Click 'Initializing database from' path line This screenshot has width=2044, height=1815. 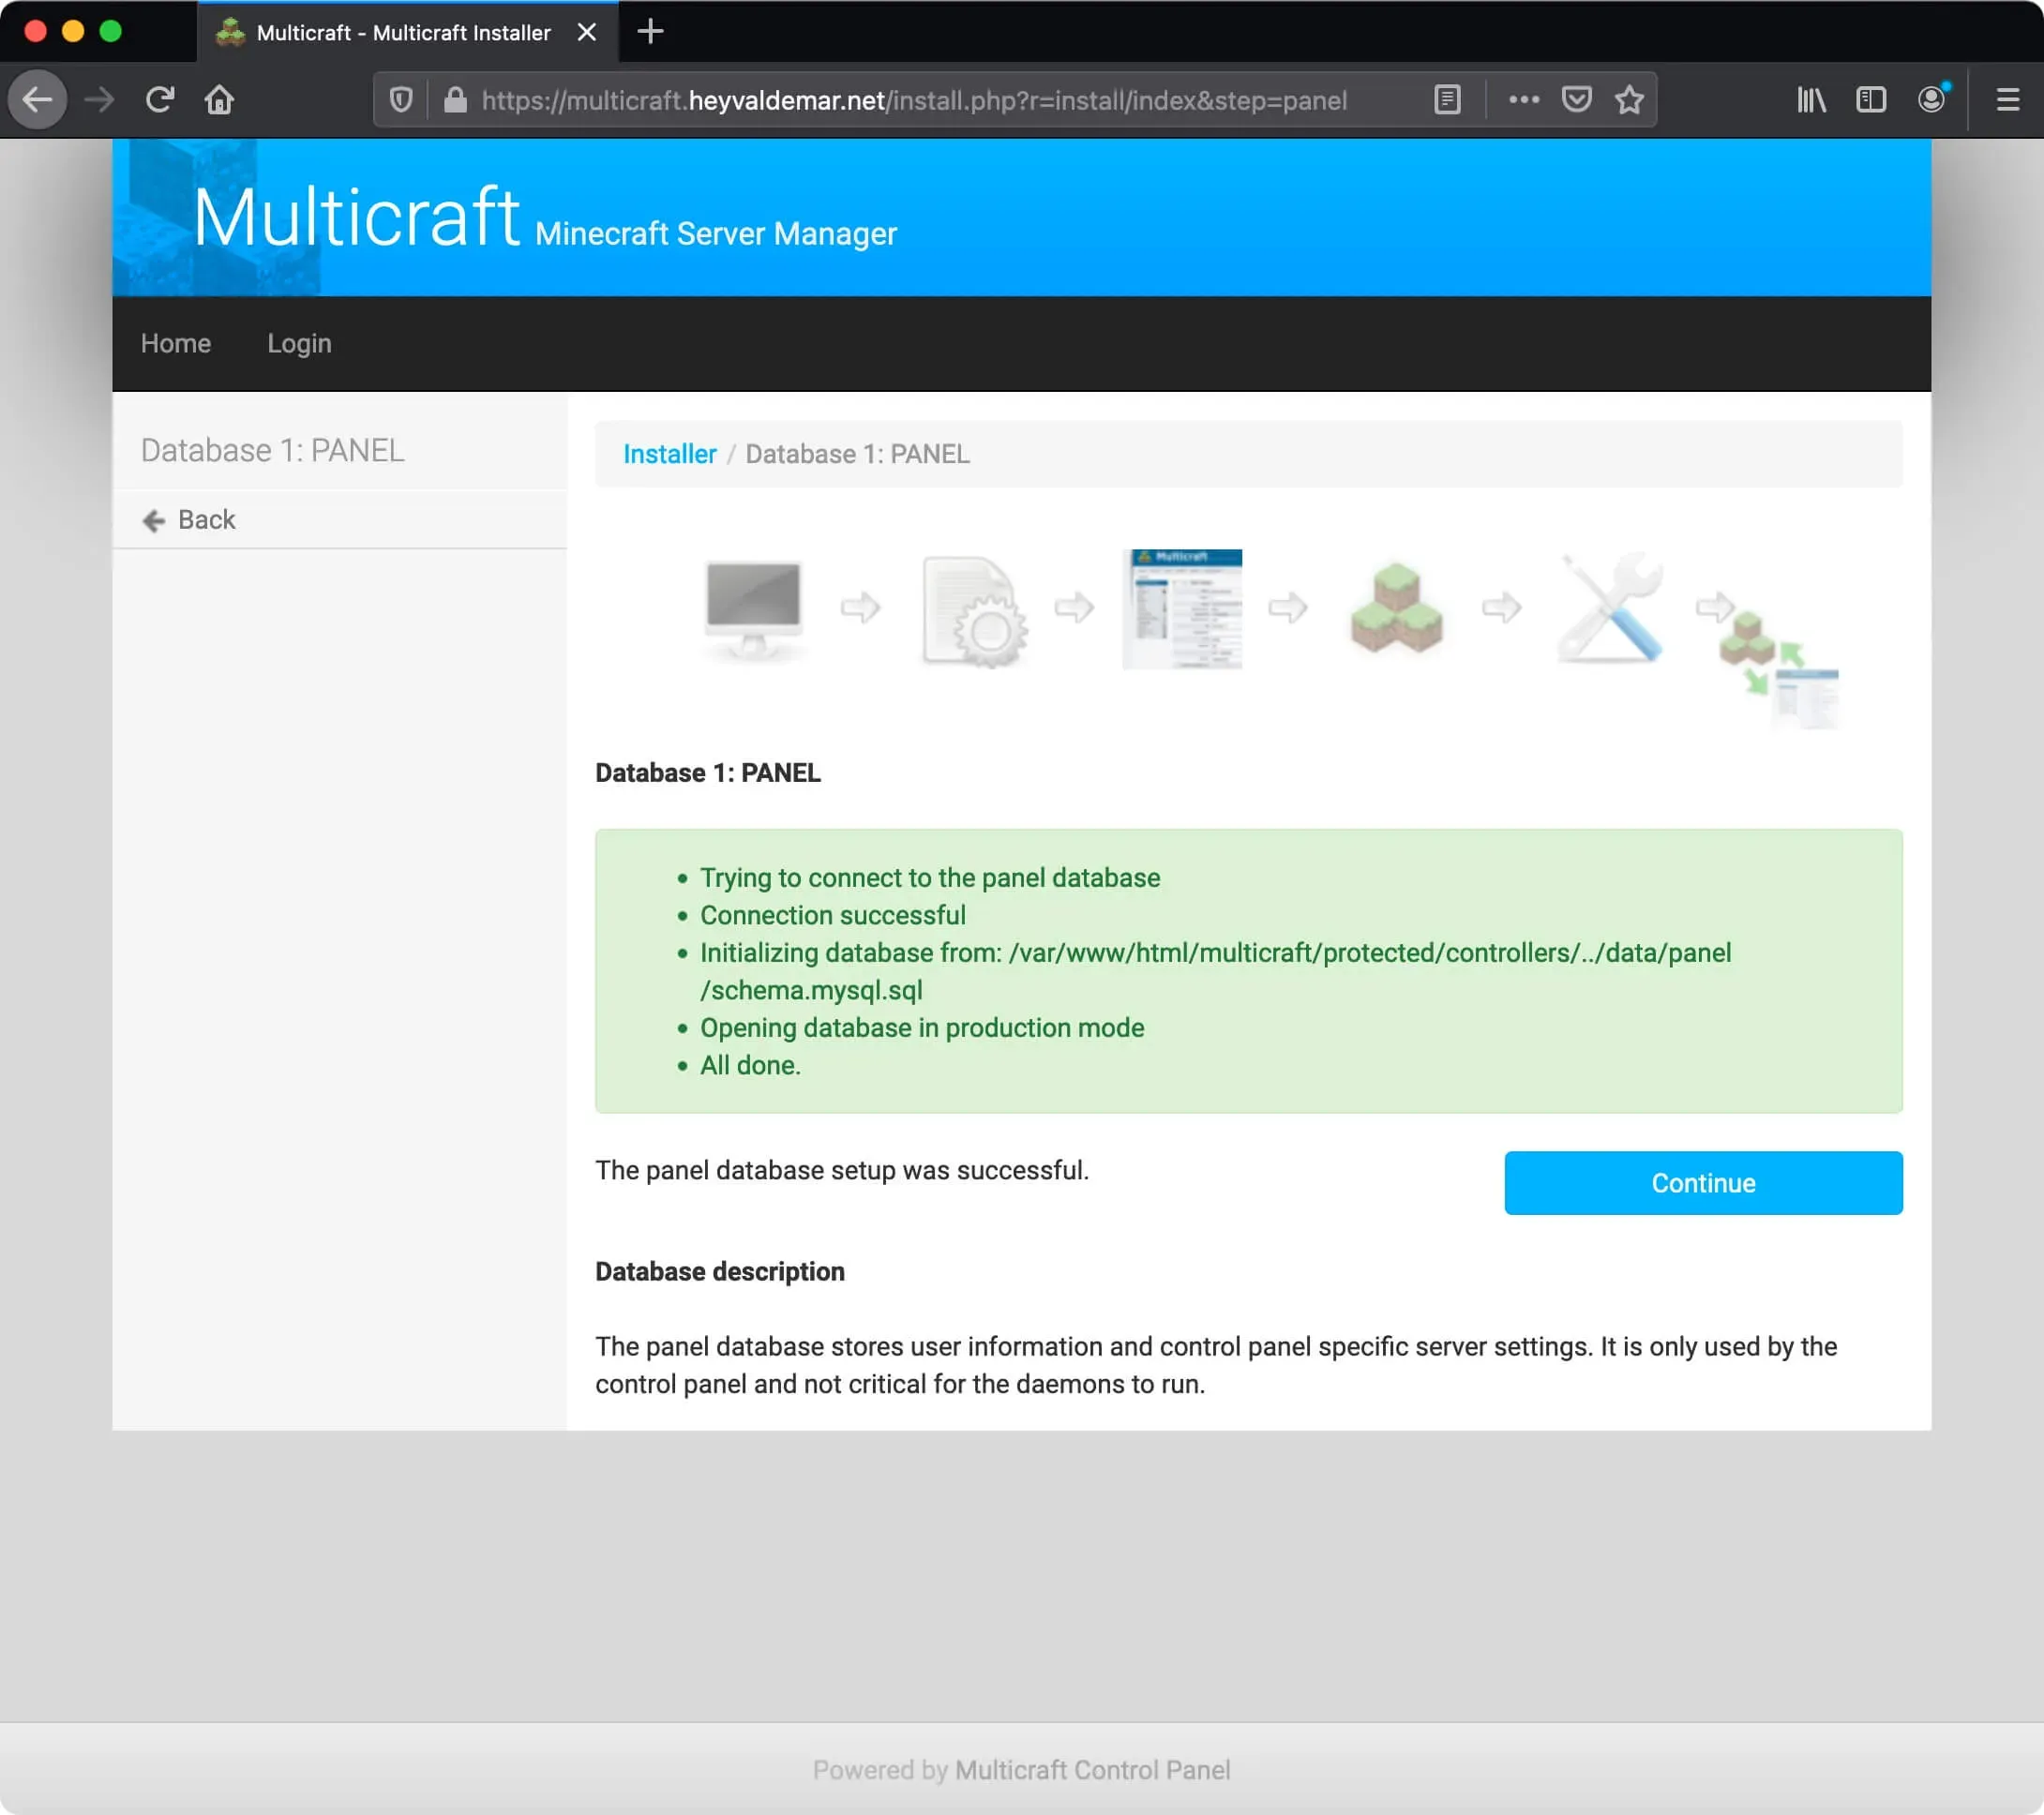click(1215, 971)
